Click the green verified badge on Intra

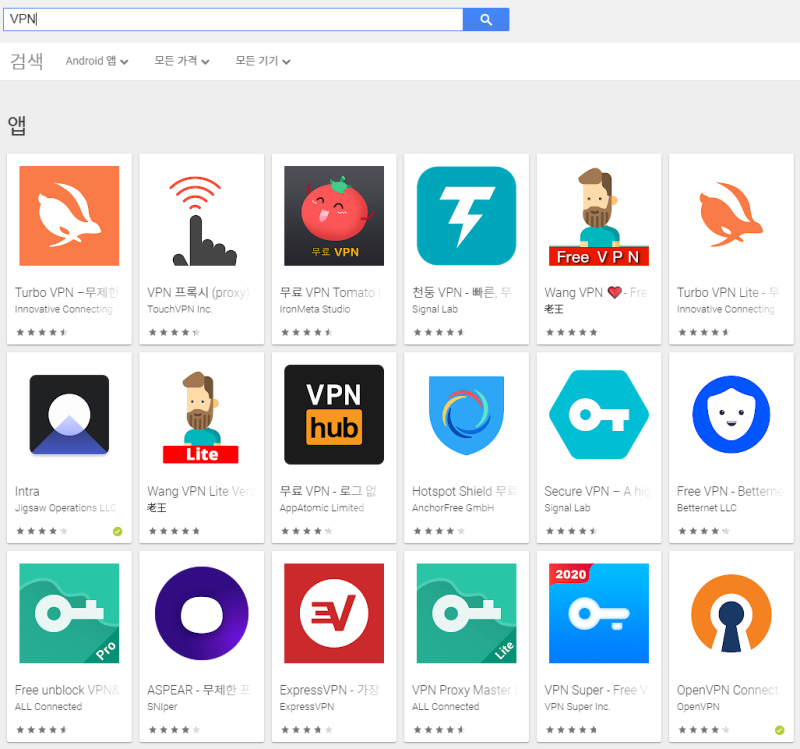click(117, 531)
